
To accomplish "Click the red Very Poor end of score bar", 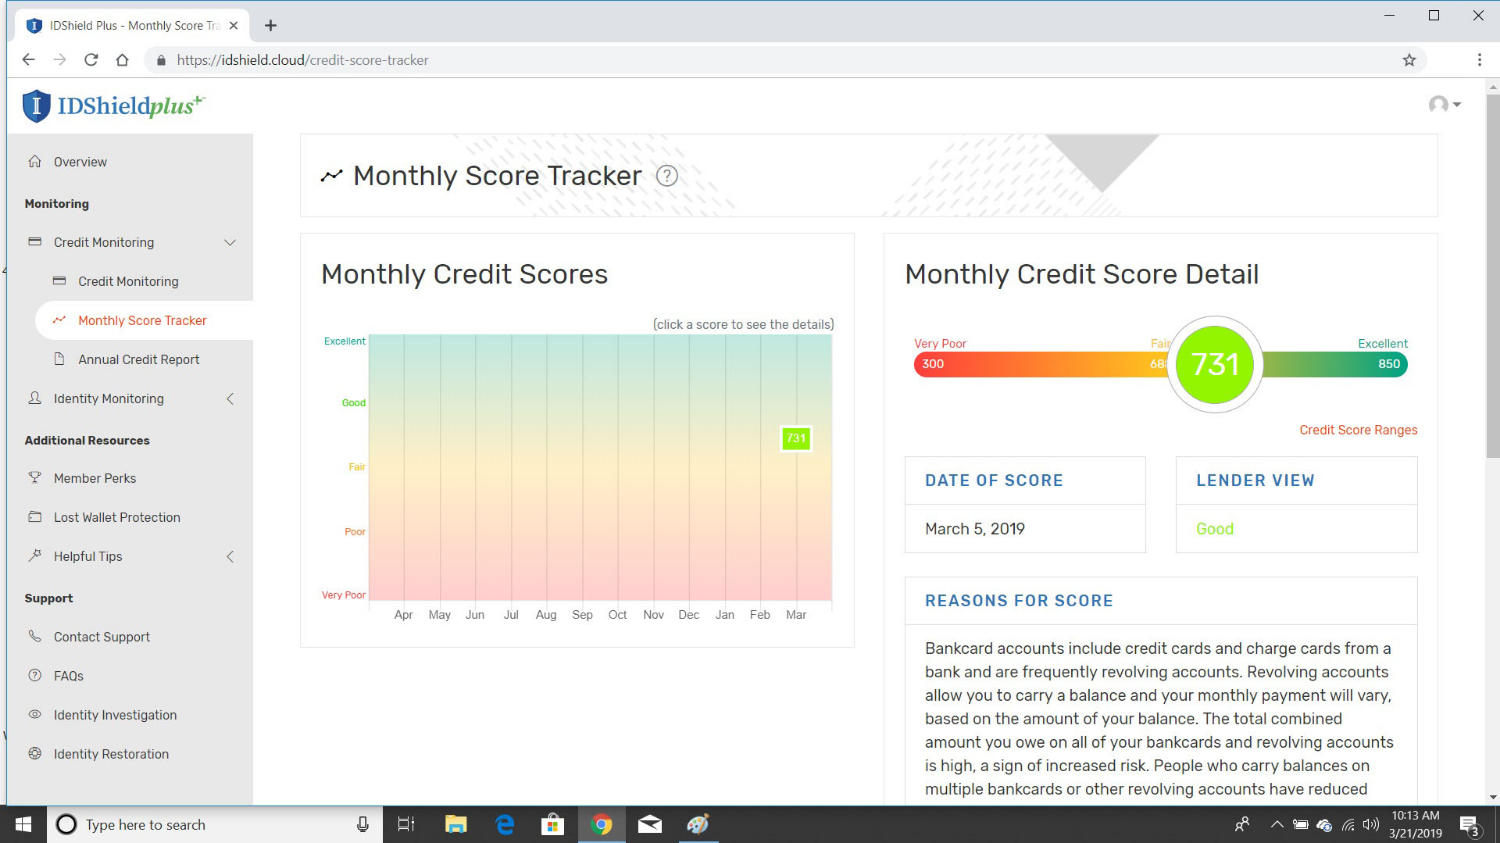I will point(933,364).
